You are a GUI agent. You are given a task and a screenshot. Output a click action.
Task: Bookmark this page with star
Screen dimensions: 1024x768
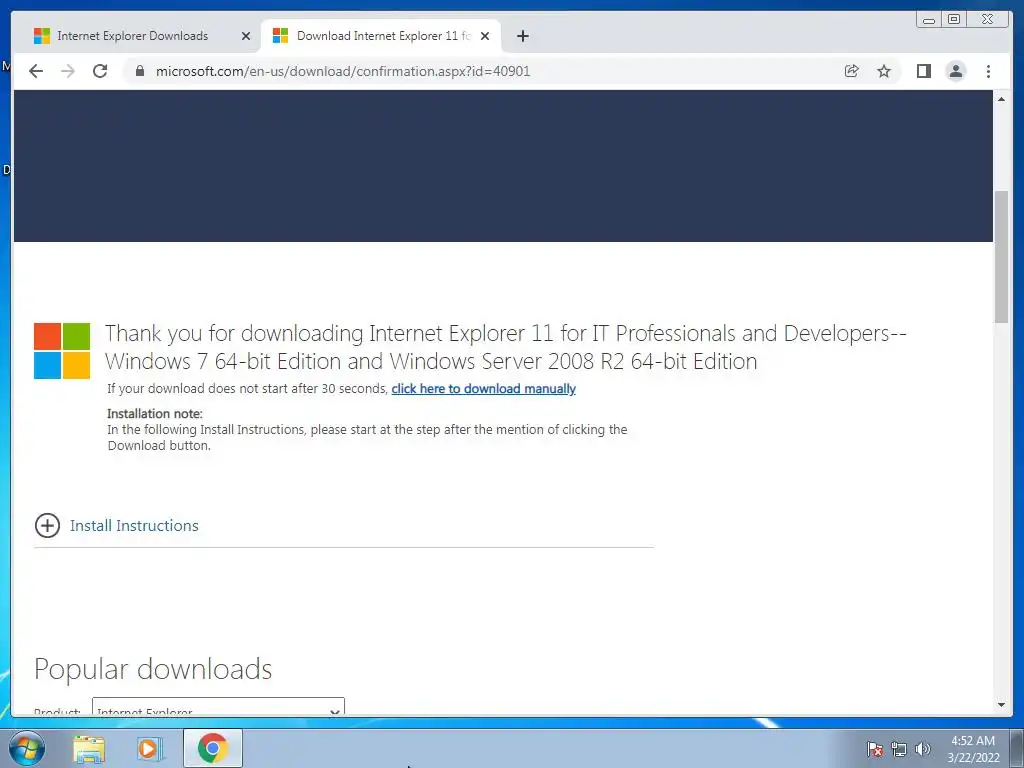[884, 71]
